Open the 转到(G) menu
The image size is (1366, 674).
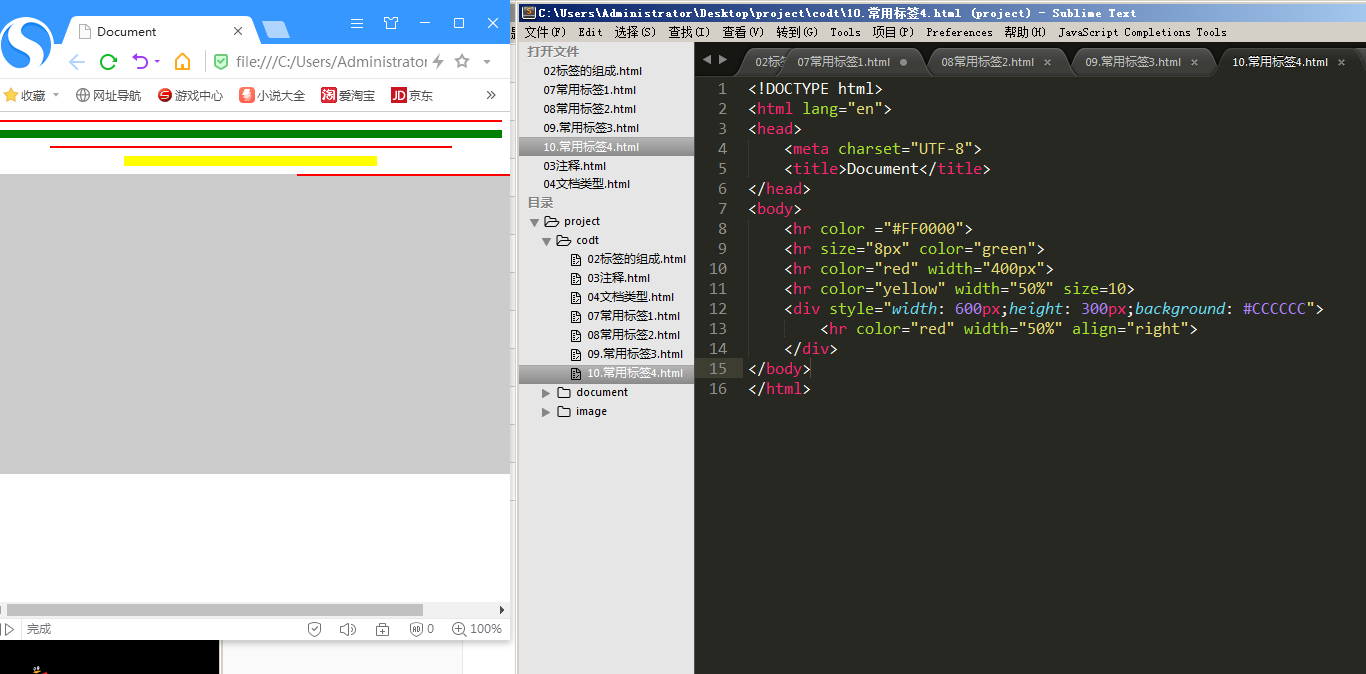tap(797, 32)
